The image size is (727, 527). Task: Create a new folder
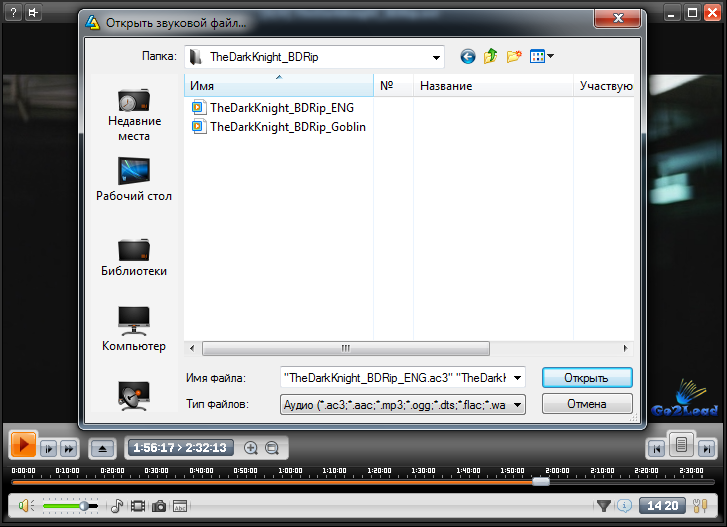[x=514, y=57]
